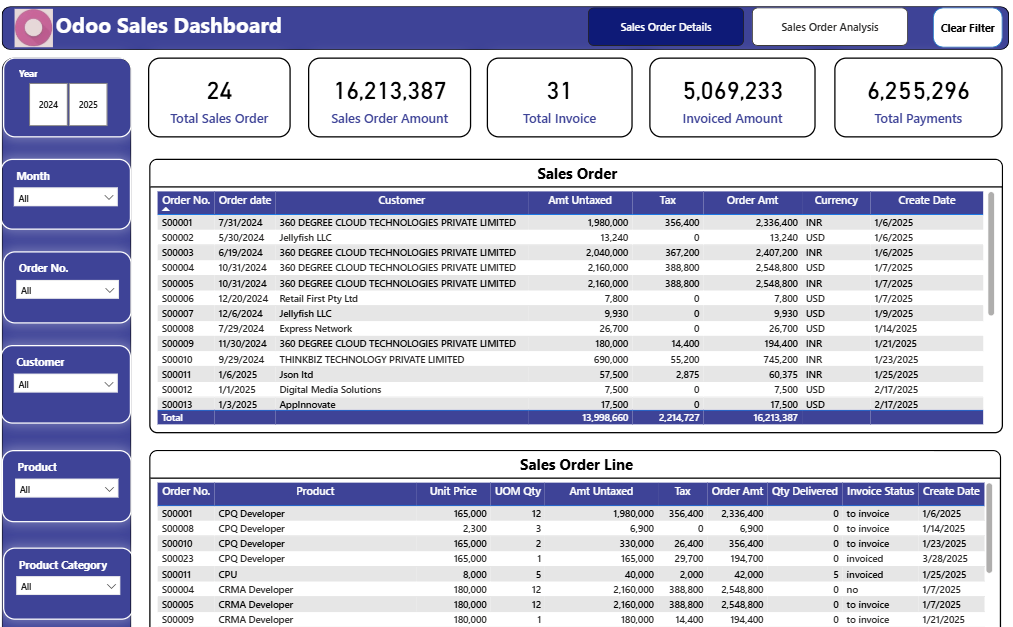Expand the Customer filter dropdown
The width and height of the screenshot is (1013, 627).
66,384
